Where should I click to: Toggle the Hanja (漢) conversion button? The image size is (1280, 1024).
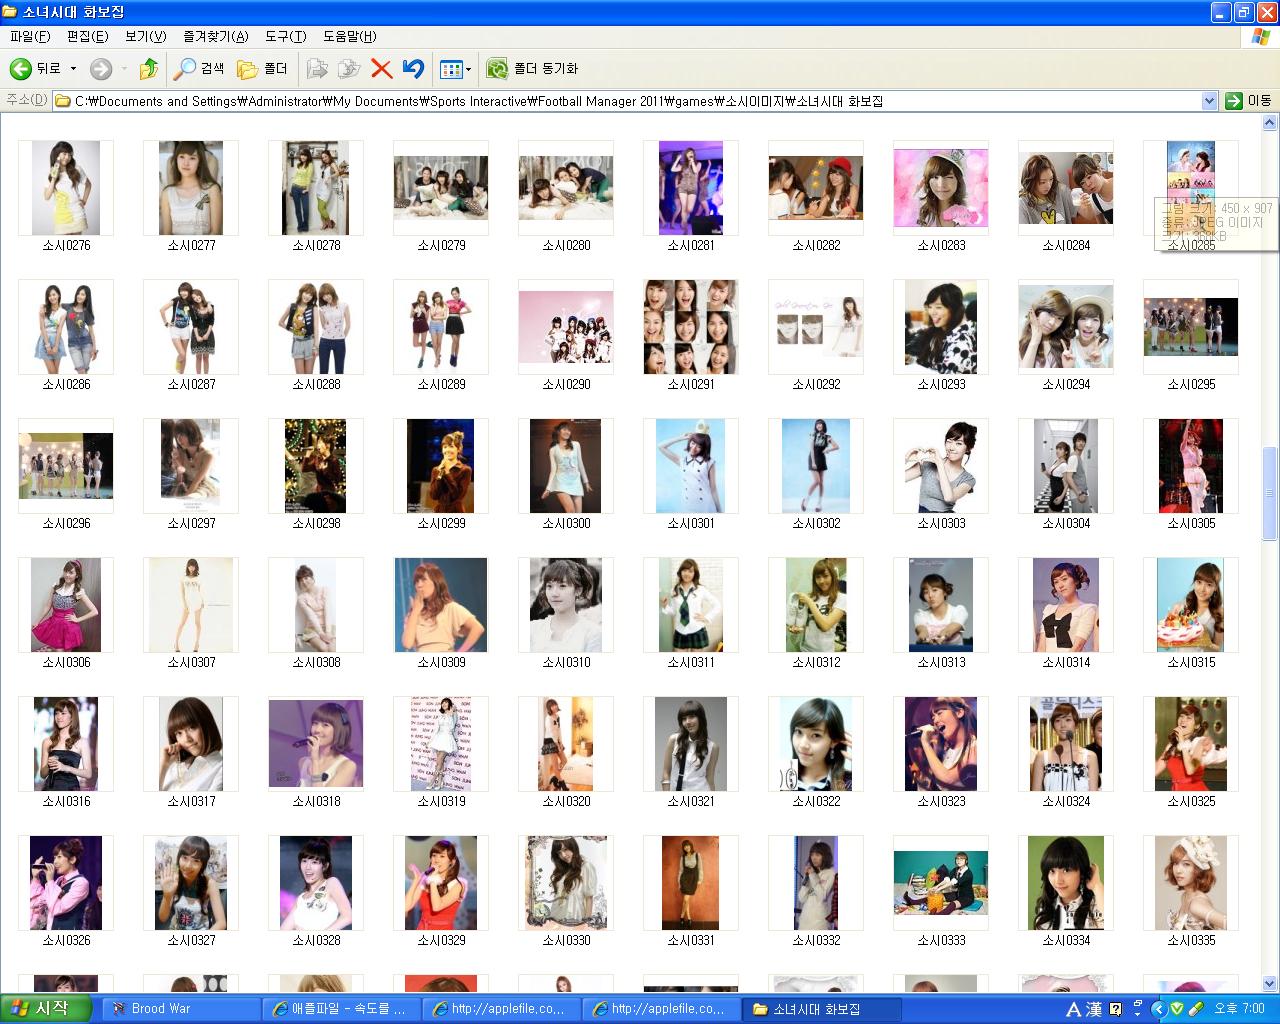point(1094,1008)
